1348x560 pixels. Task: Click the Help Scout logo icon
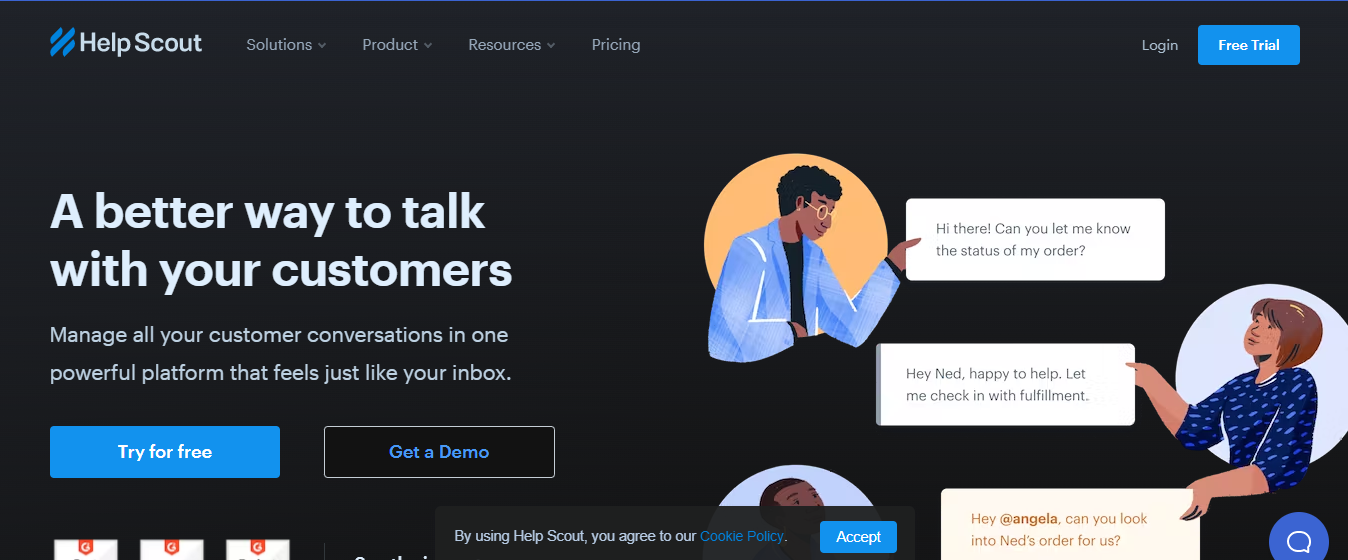(x=63, y=42)
